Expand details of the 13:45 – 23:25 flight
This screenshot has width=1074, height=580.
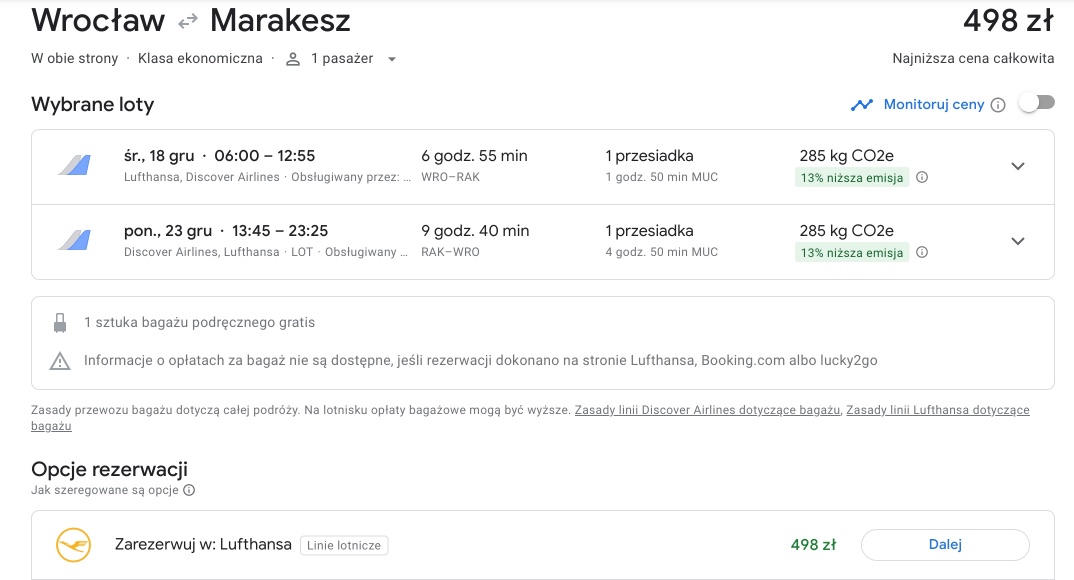pos(1018,241)
